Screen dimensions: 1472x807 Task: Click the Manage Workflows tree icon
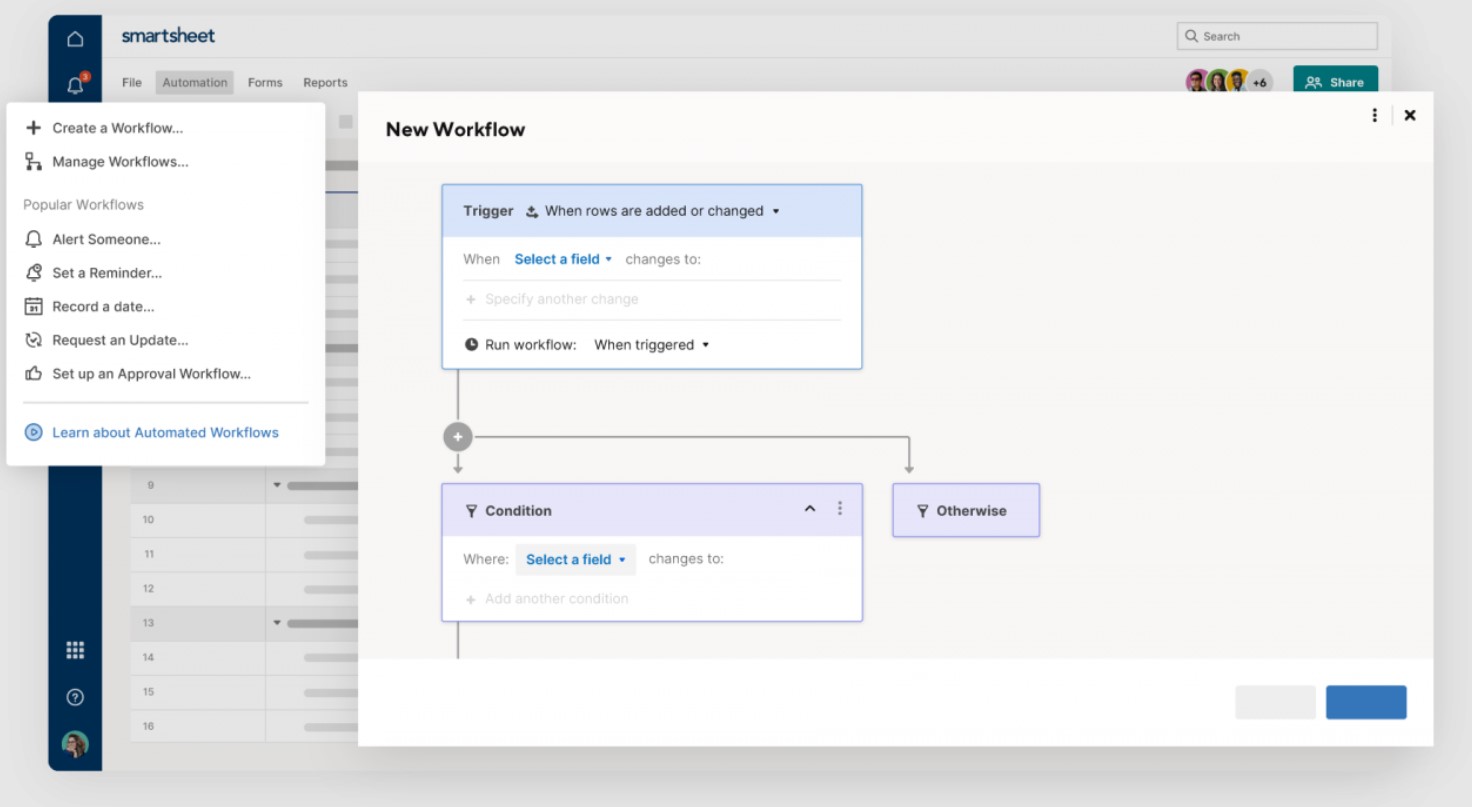[x=33, y=161]
